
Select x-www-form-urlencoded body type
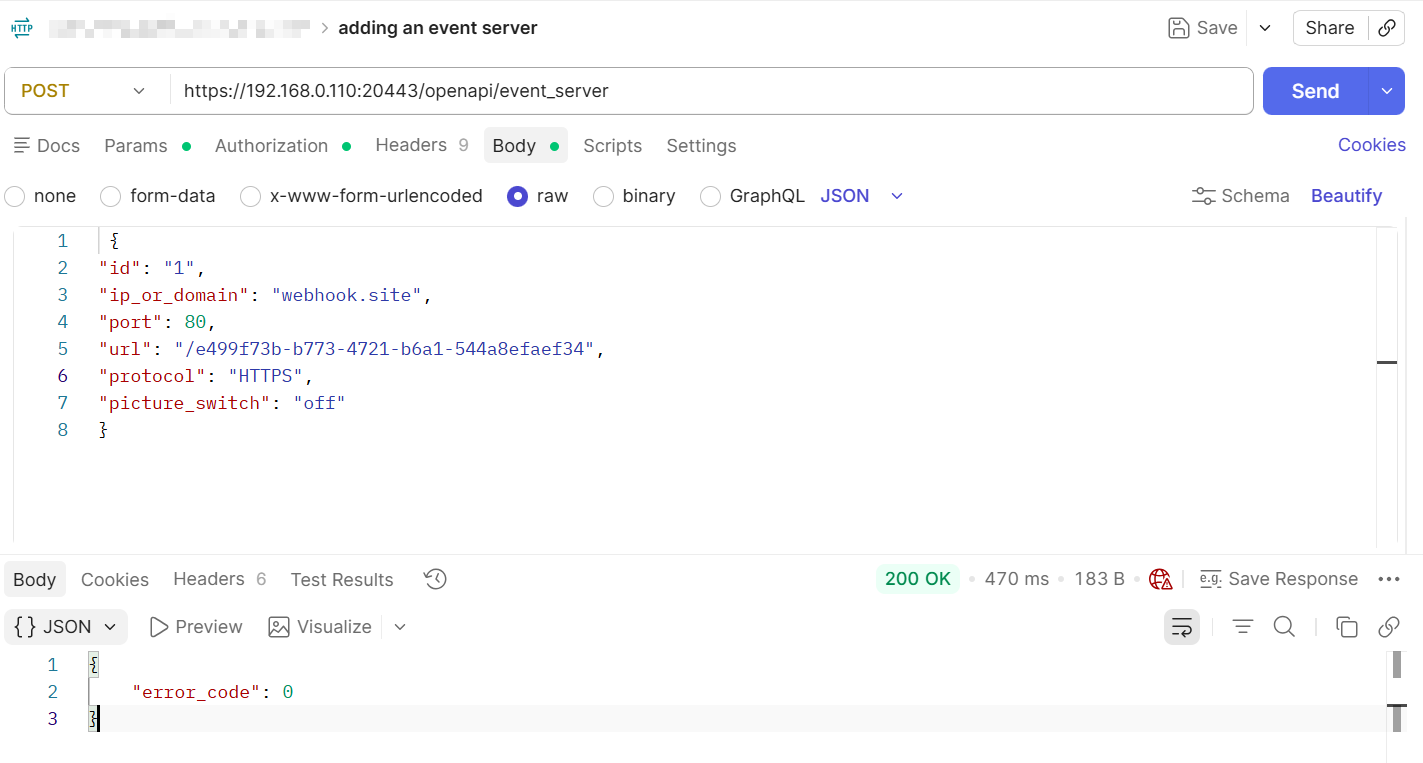(251, 196)
